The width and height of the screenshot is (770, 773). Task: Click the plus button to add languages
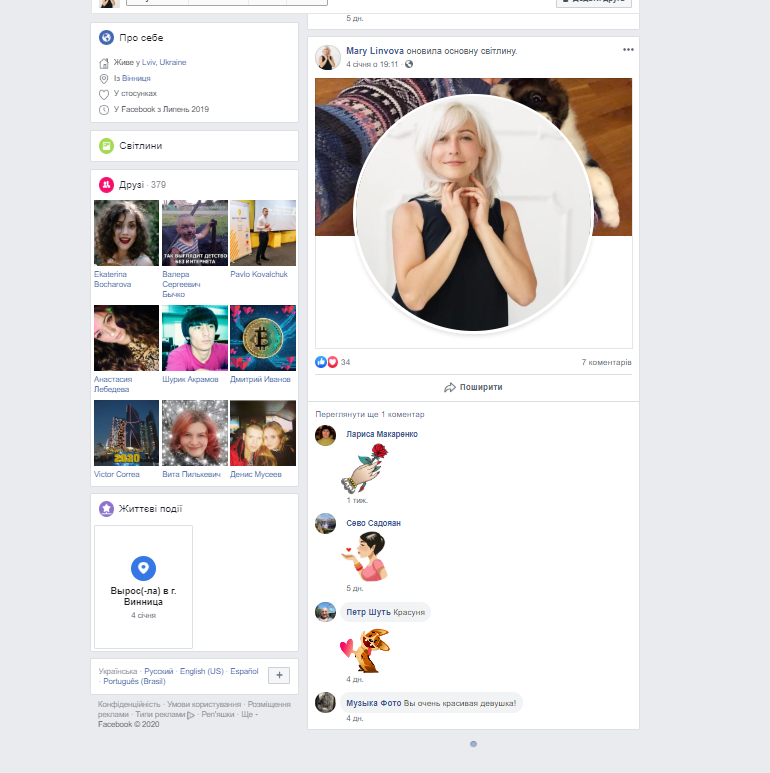[279, 675]
